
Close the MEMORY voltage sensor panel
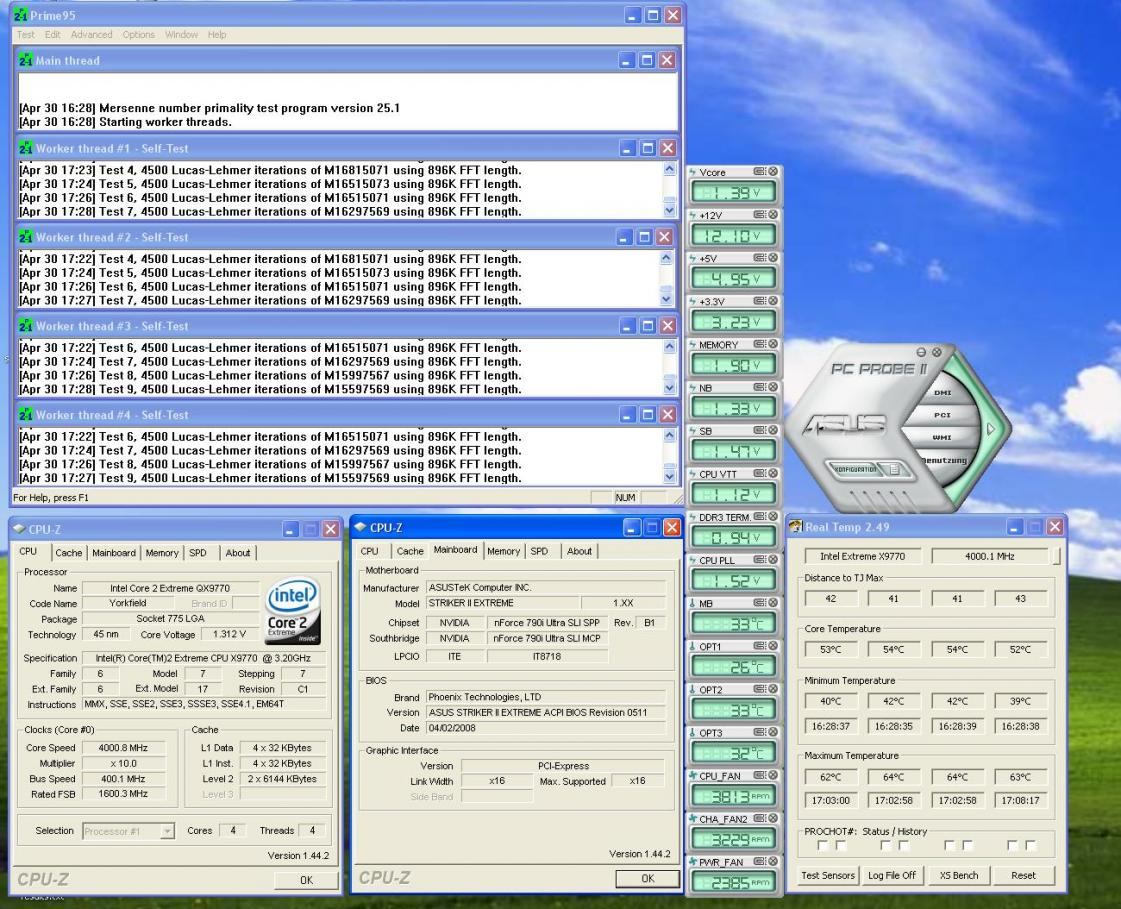(773, 344)
